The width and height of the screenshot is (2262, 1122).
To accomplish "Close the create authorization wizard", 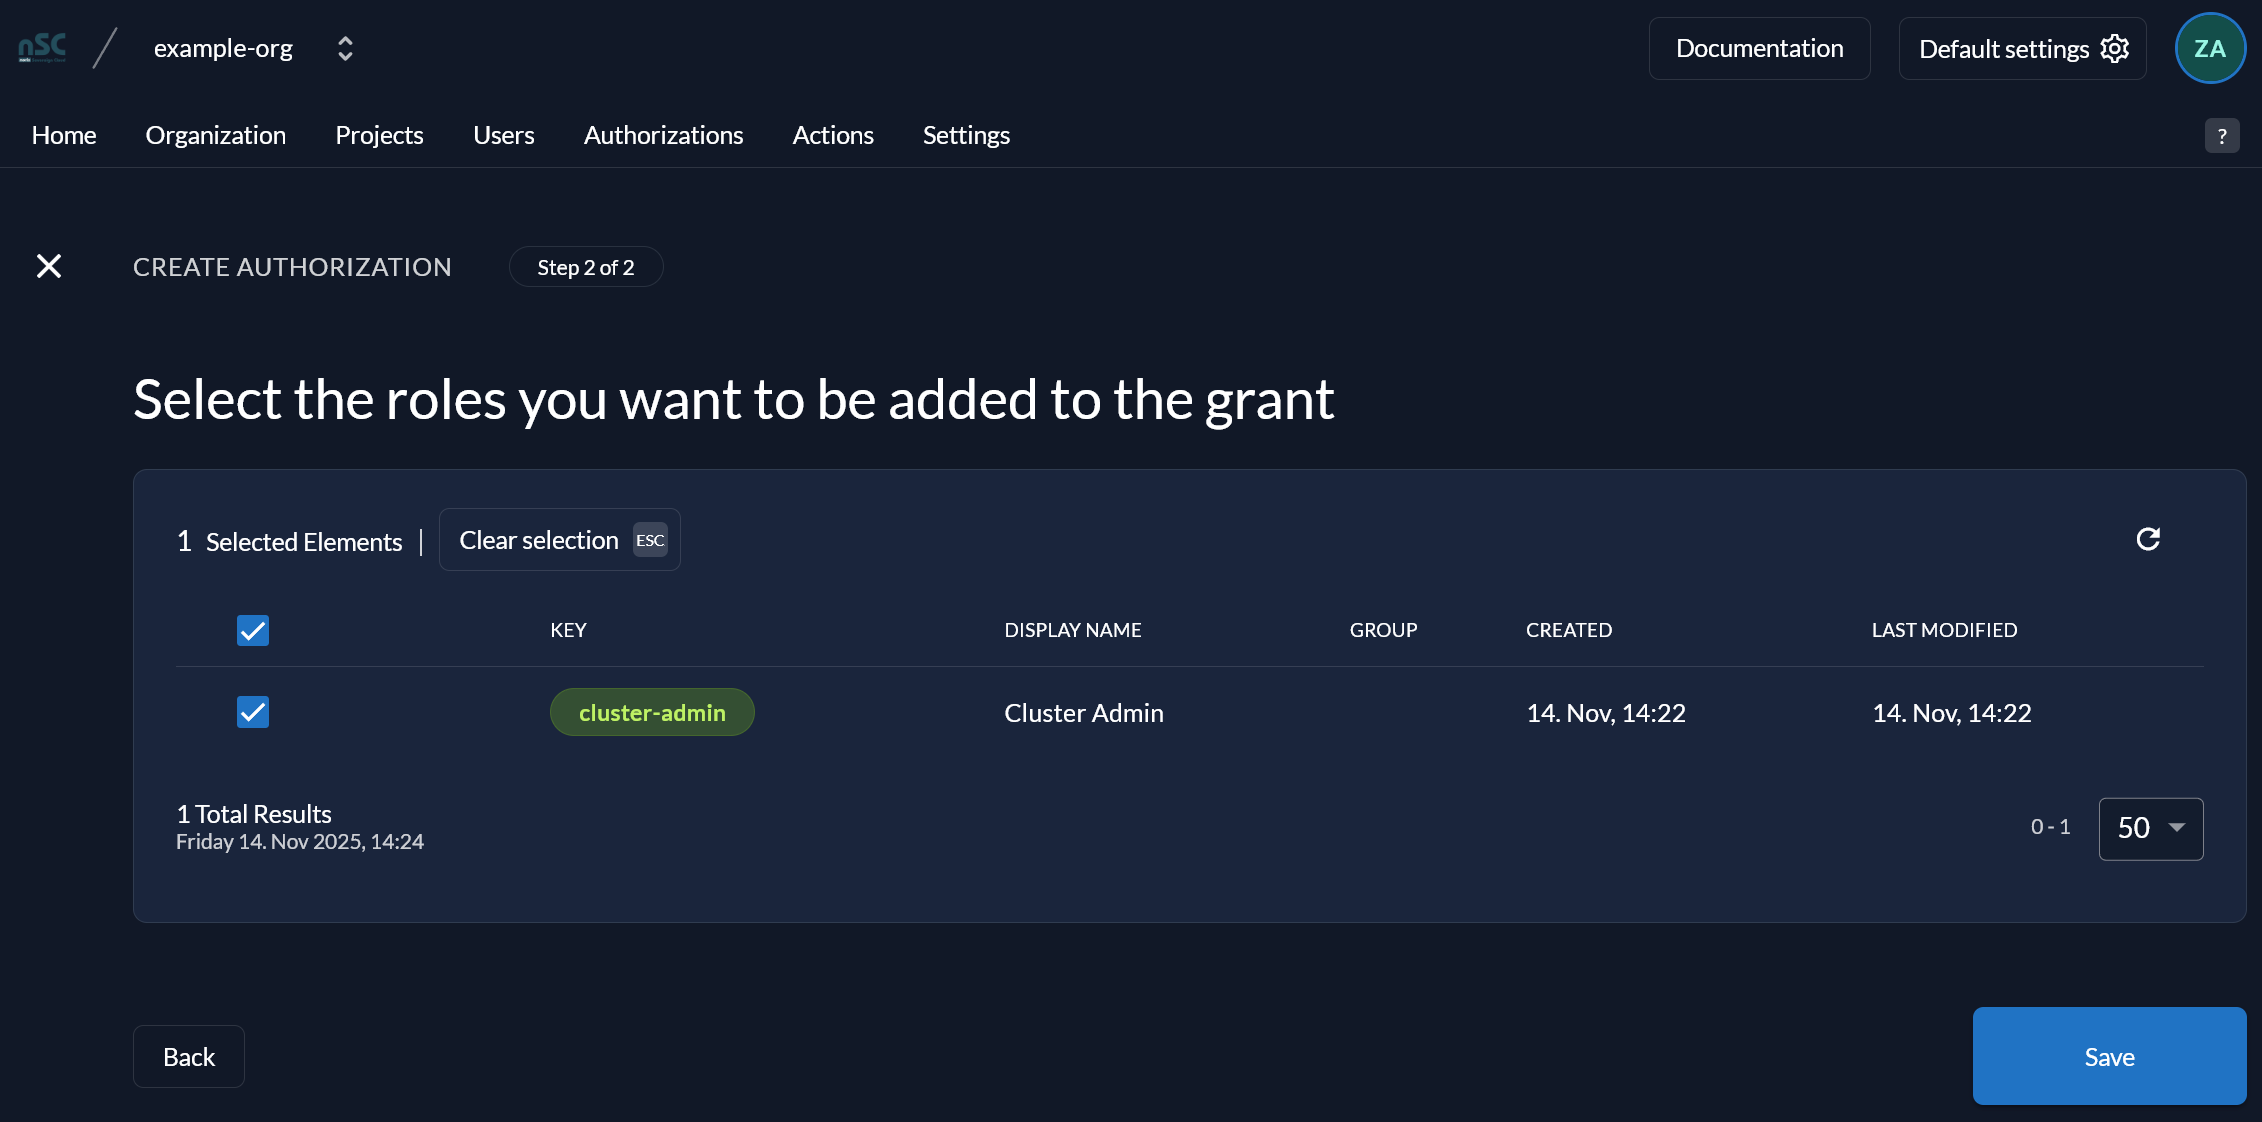I will click(49, 266).
